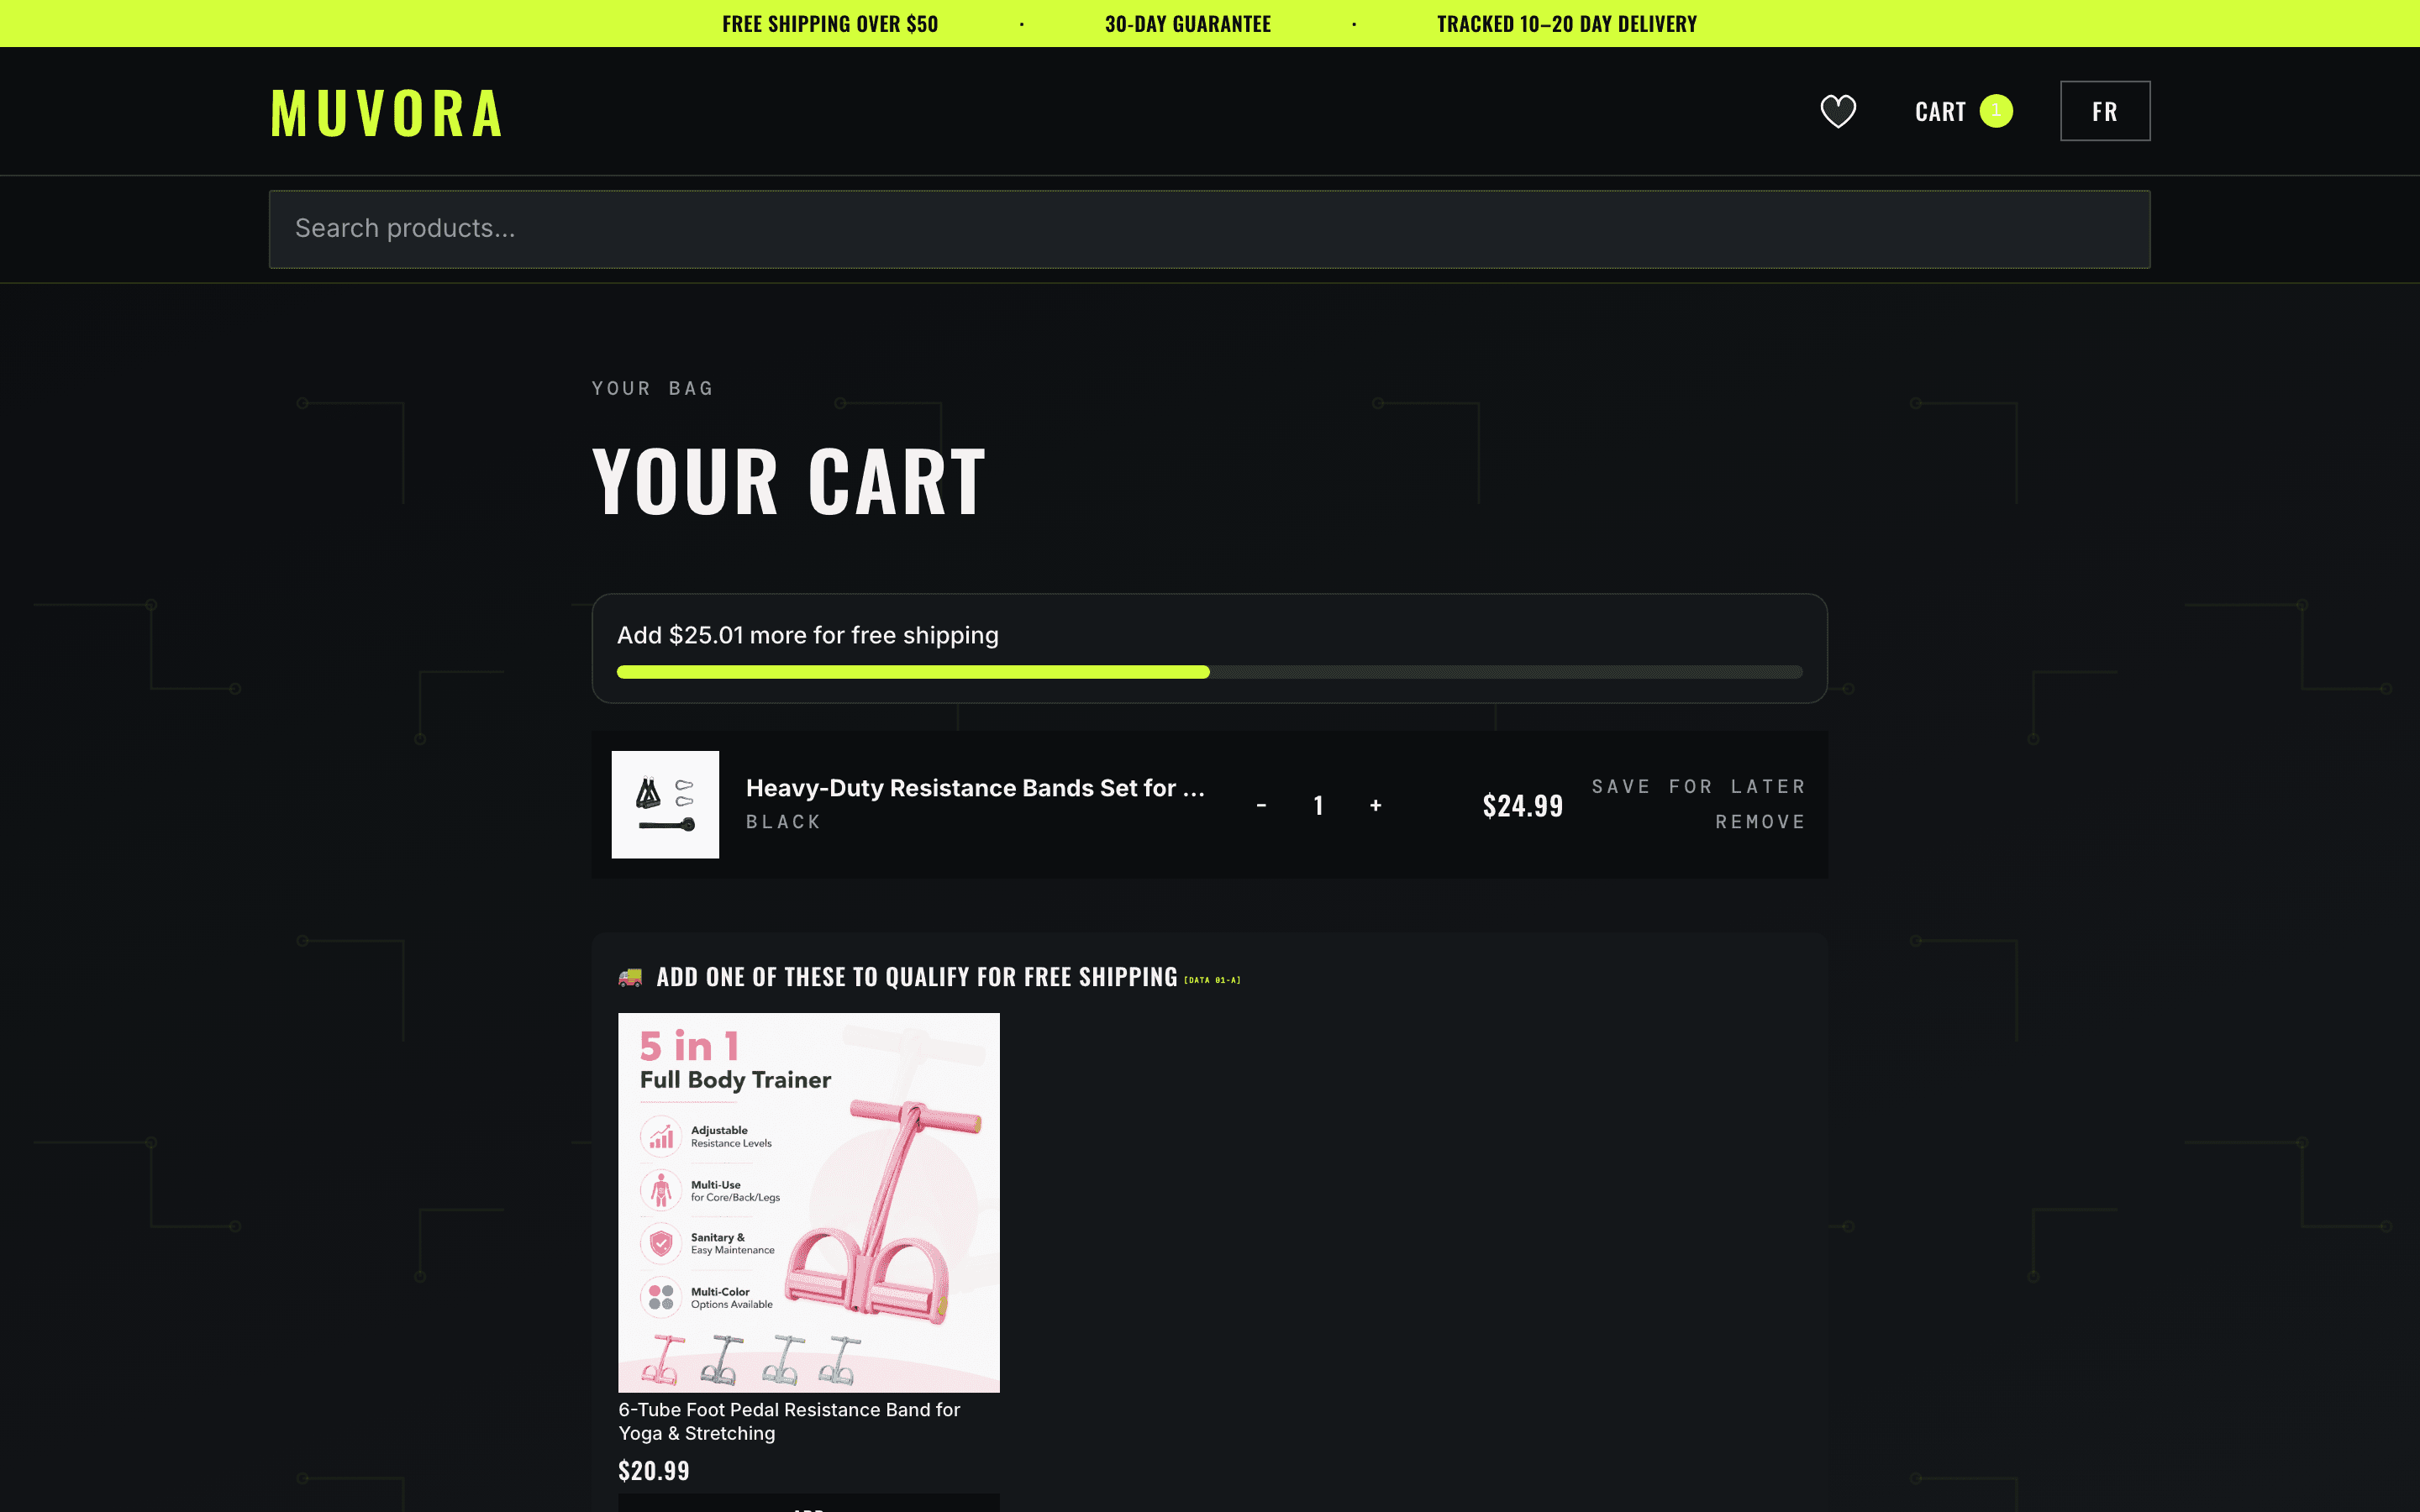Click the free shipping suggestions heading
2420x1512 pixels.
click(916, 977)
